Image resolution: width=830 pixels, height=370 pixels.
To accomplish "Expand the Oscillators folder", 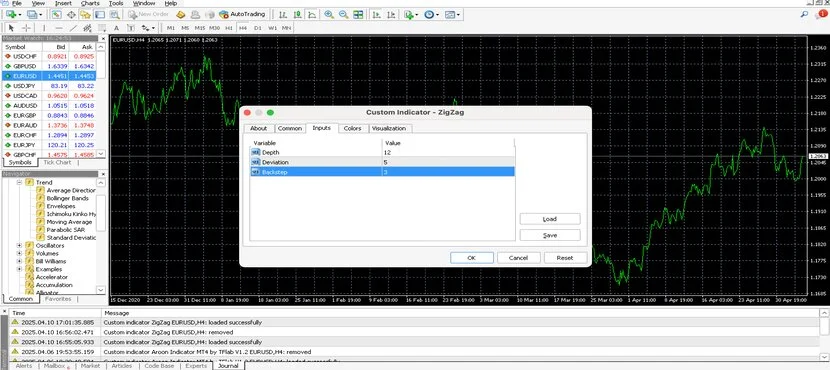I will pyautogui.click(x=20, y=246).
